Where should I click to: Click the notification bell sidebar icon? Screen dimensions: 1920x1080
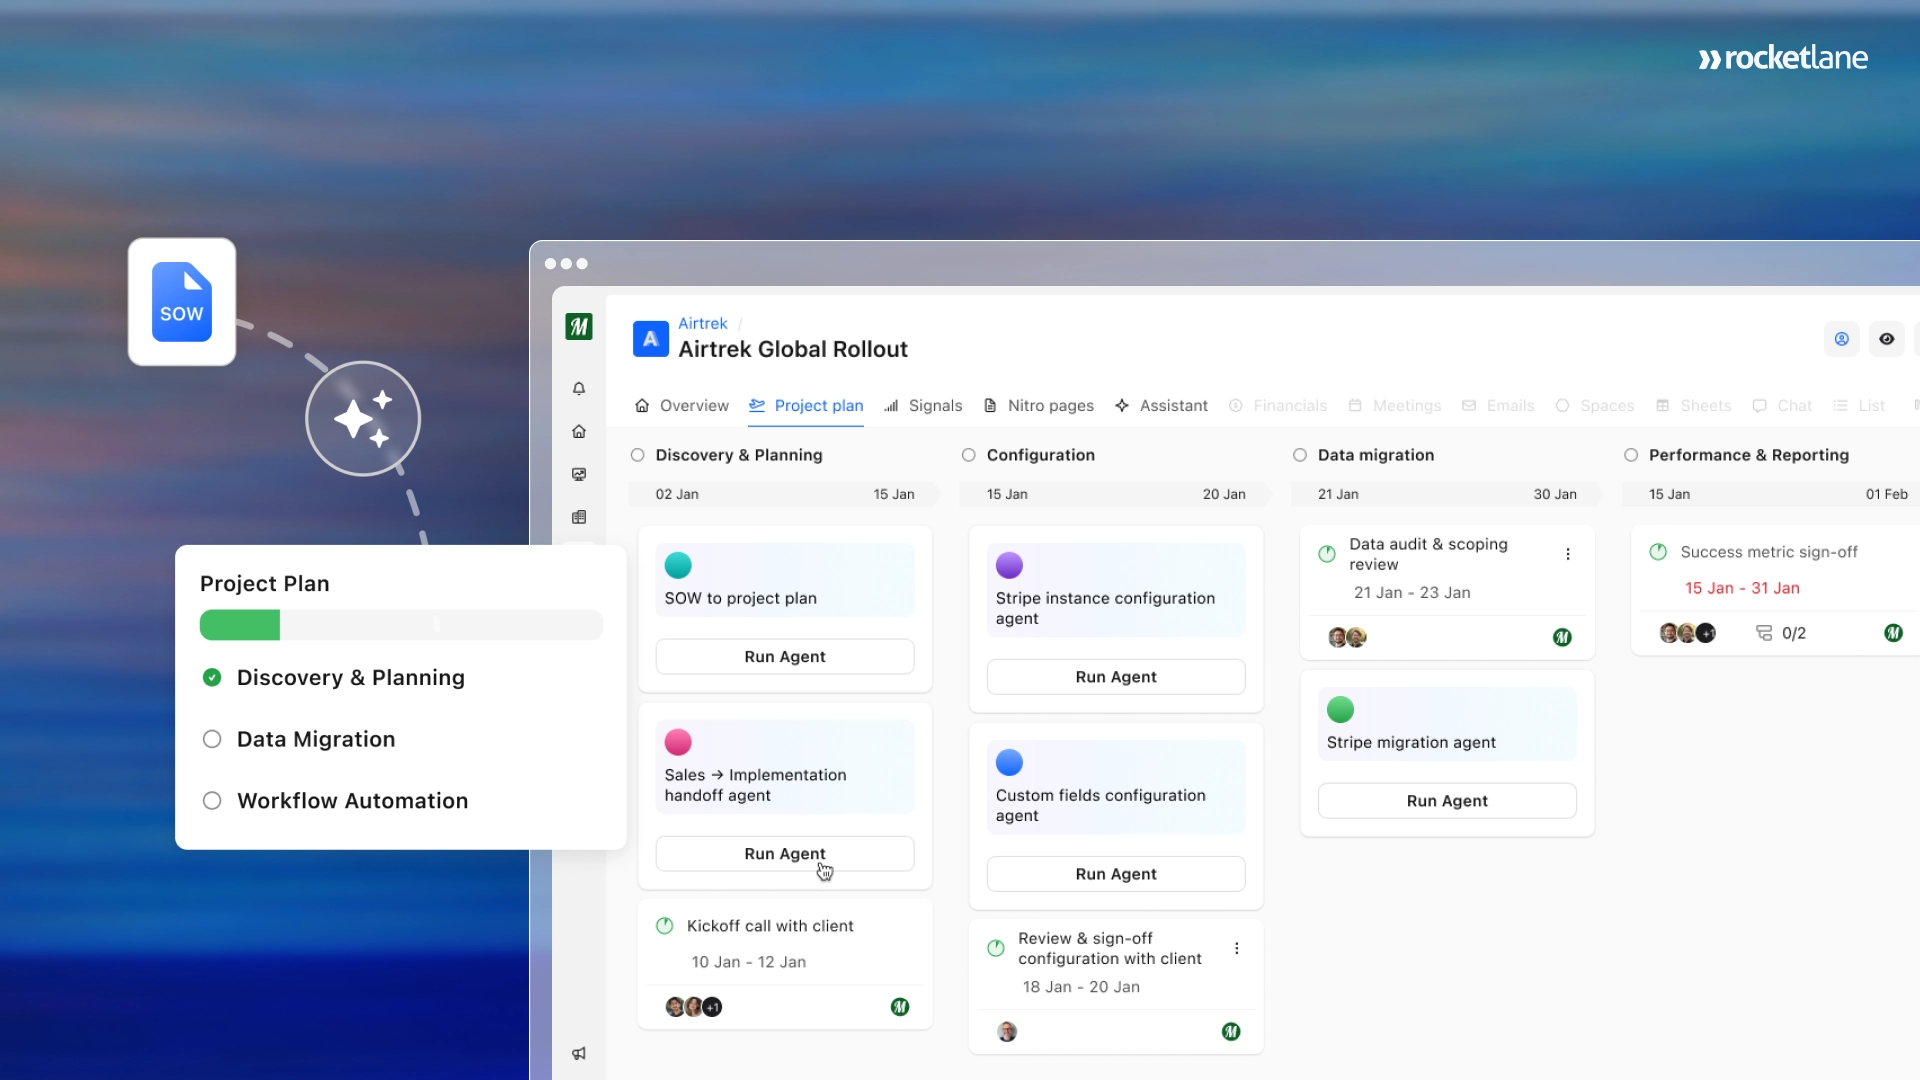click(x=579, y=389)
